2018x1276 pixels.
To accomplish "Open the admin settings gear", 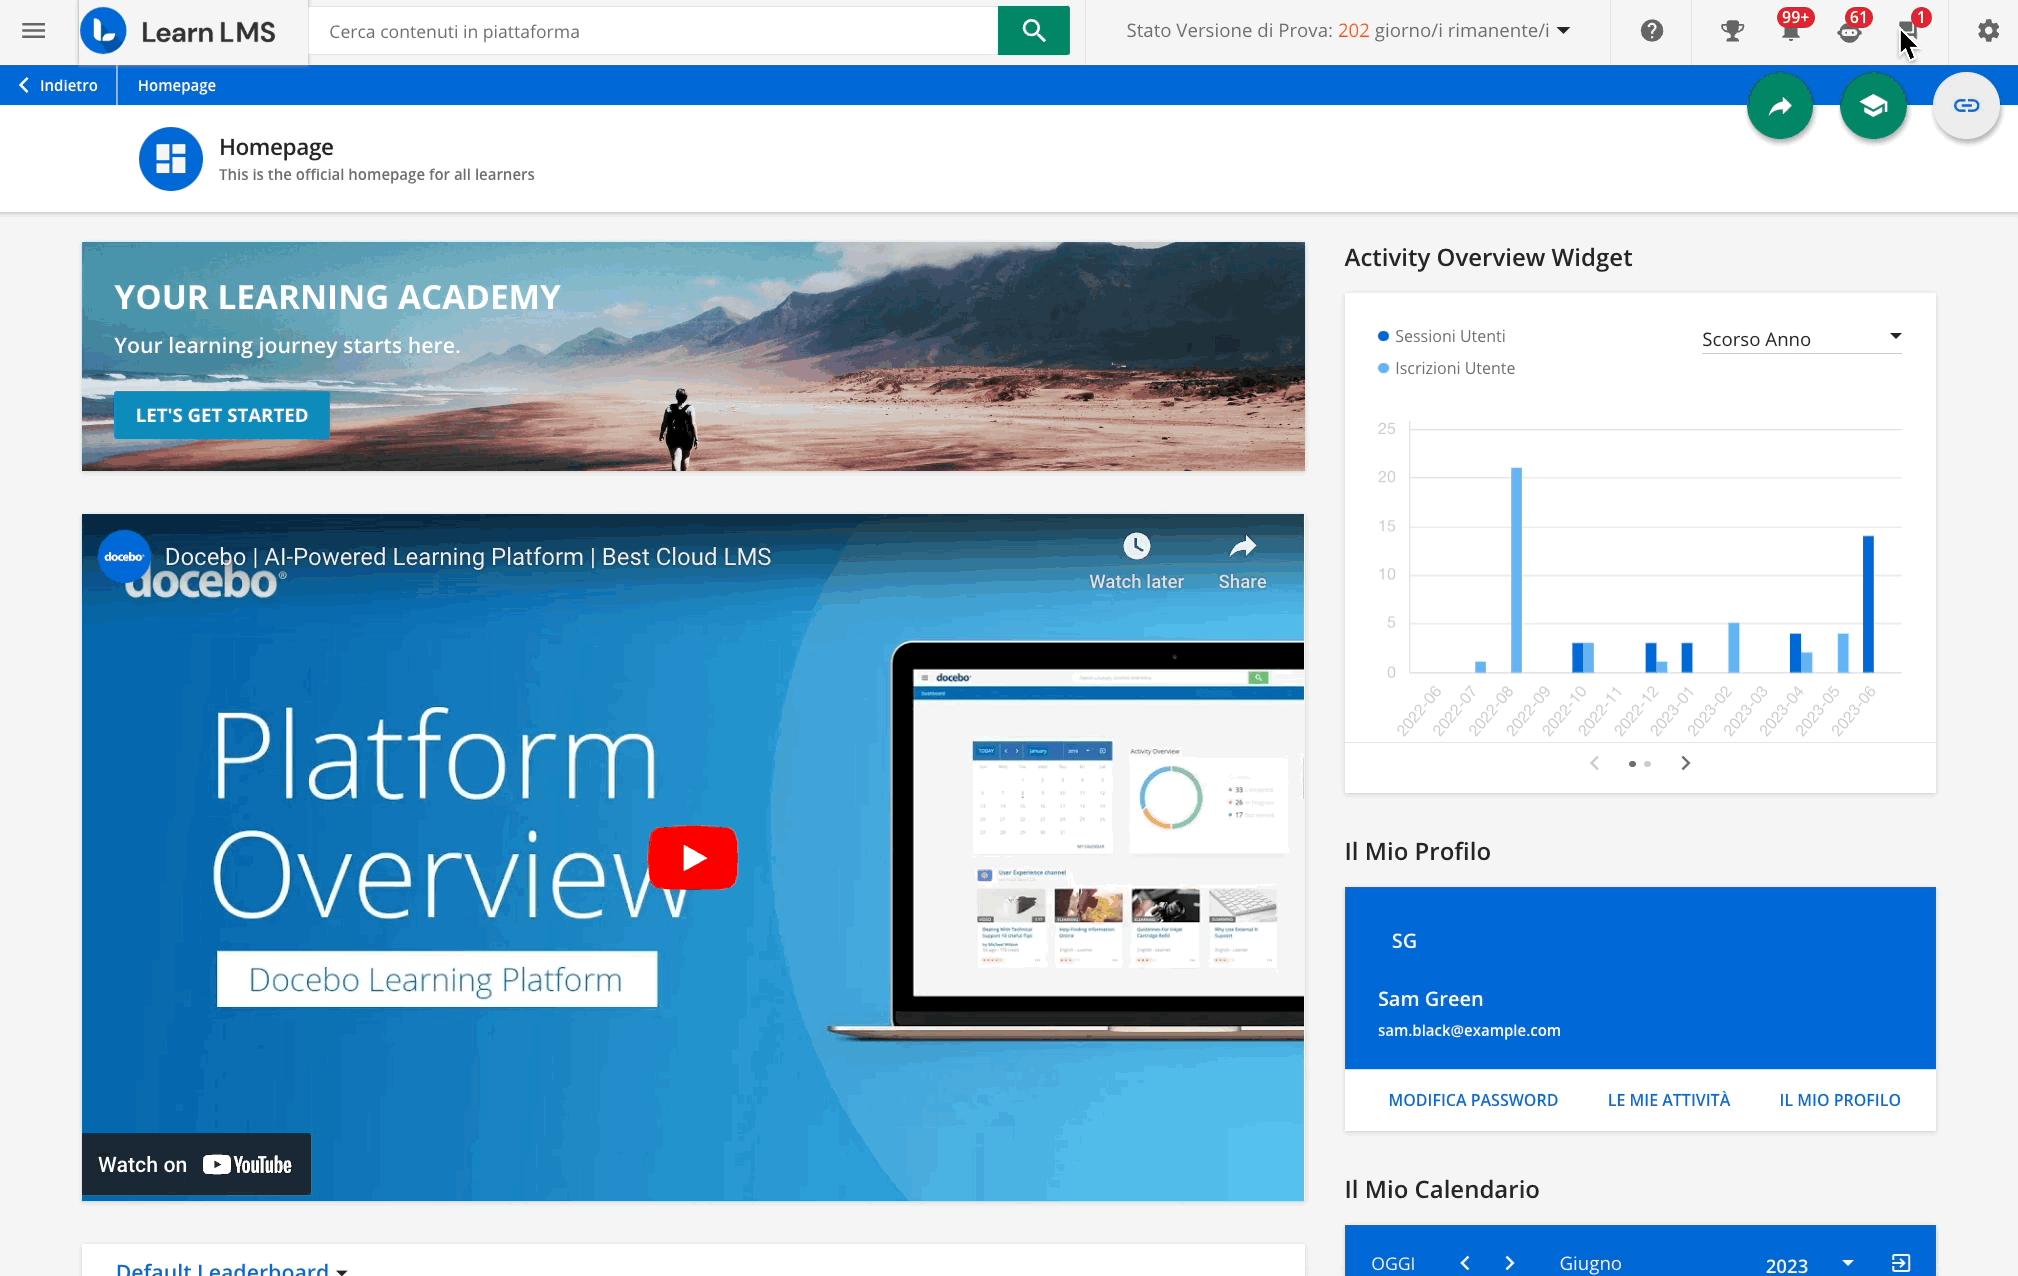I will (1988, 30).
